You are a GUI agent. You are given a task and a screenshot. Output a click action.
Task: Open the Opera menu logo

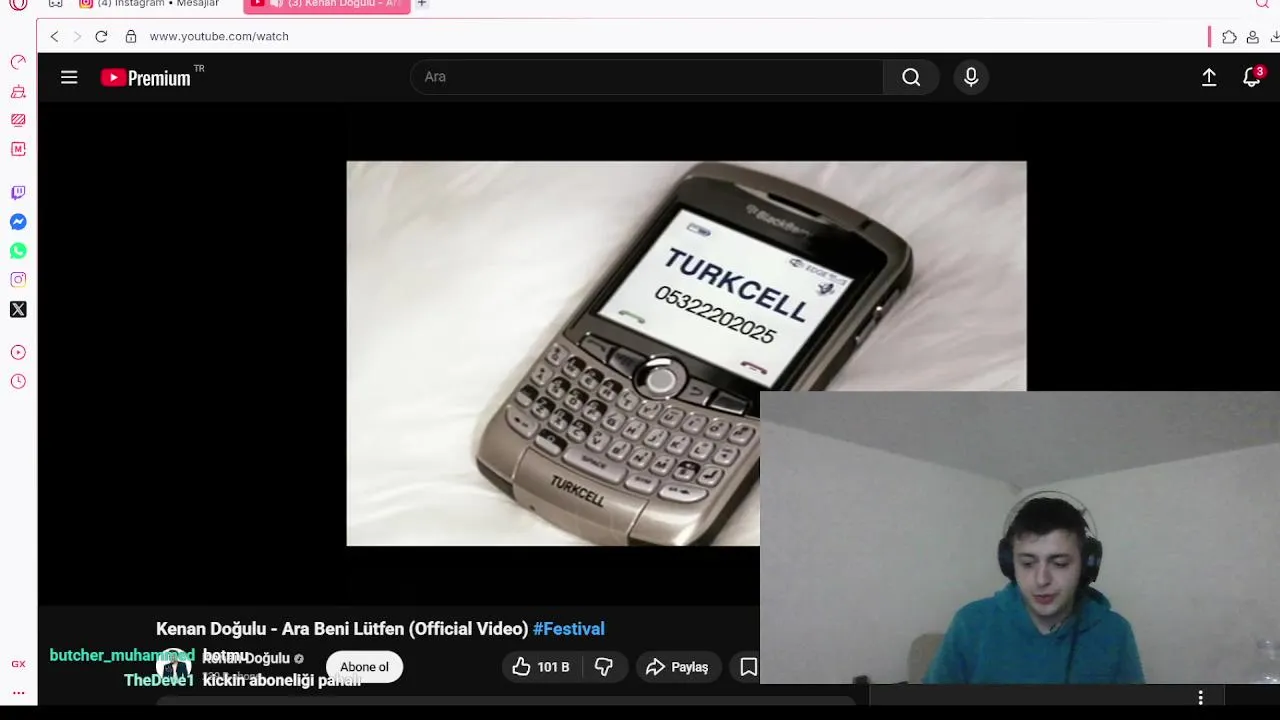[x=18, y=4]
